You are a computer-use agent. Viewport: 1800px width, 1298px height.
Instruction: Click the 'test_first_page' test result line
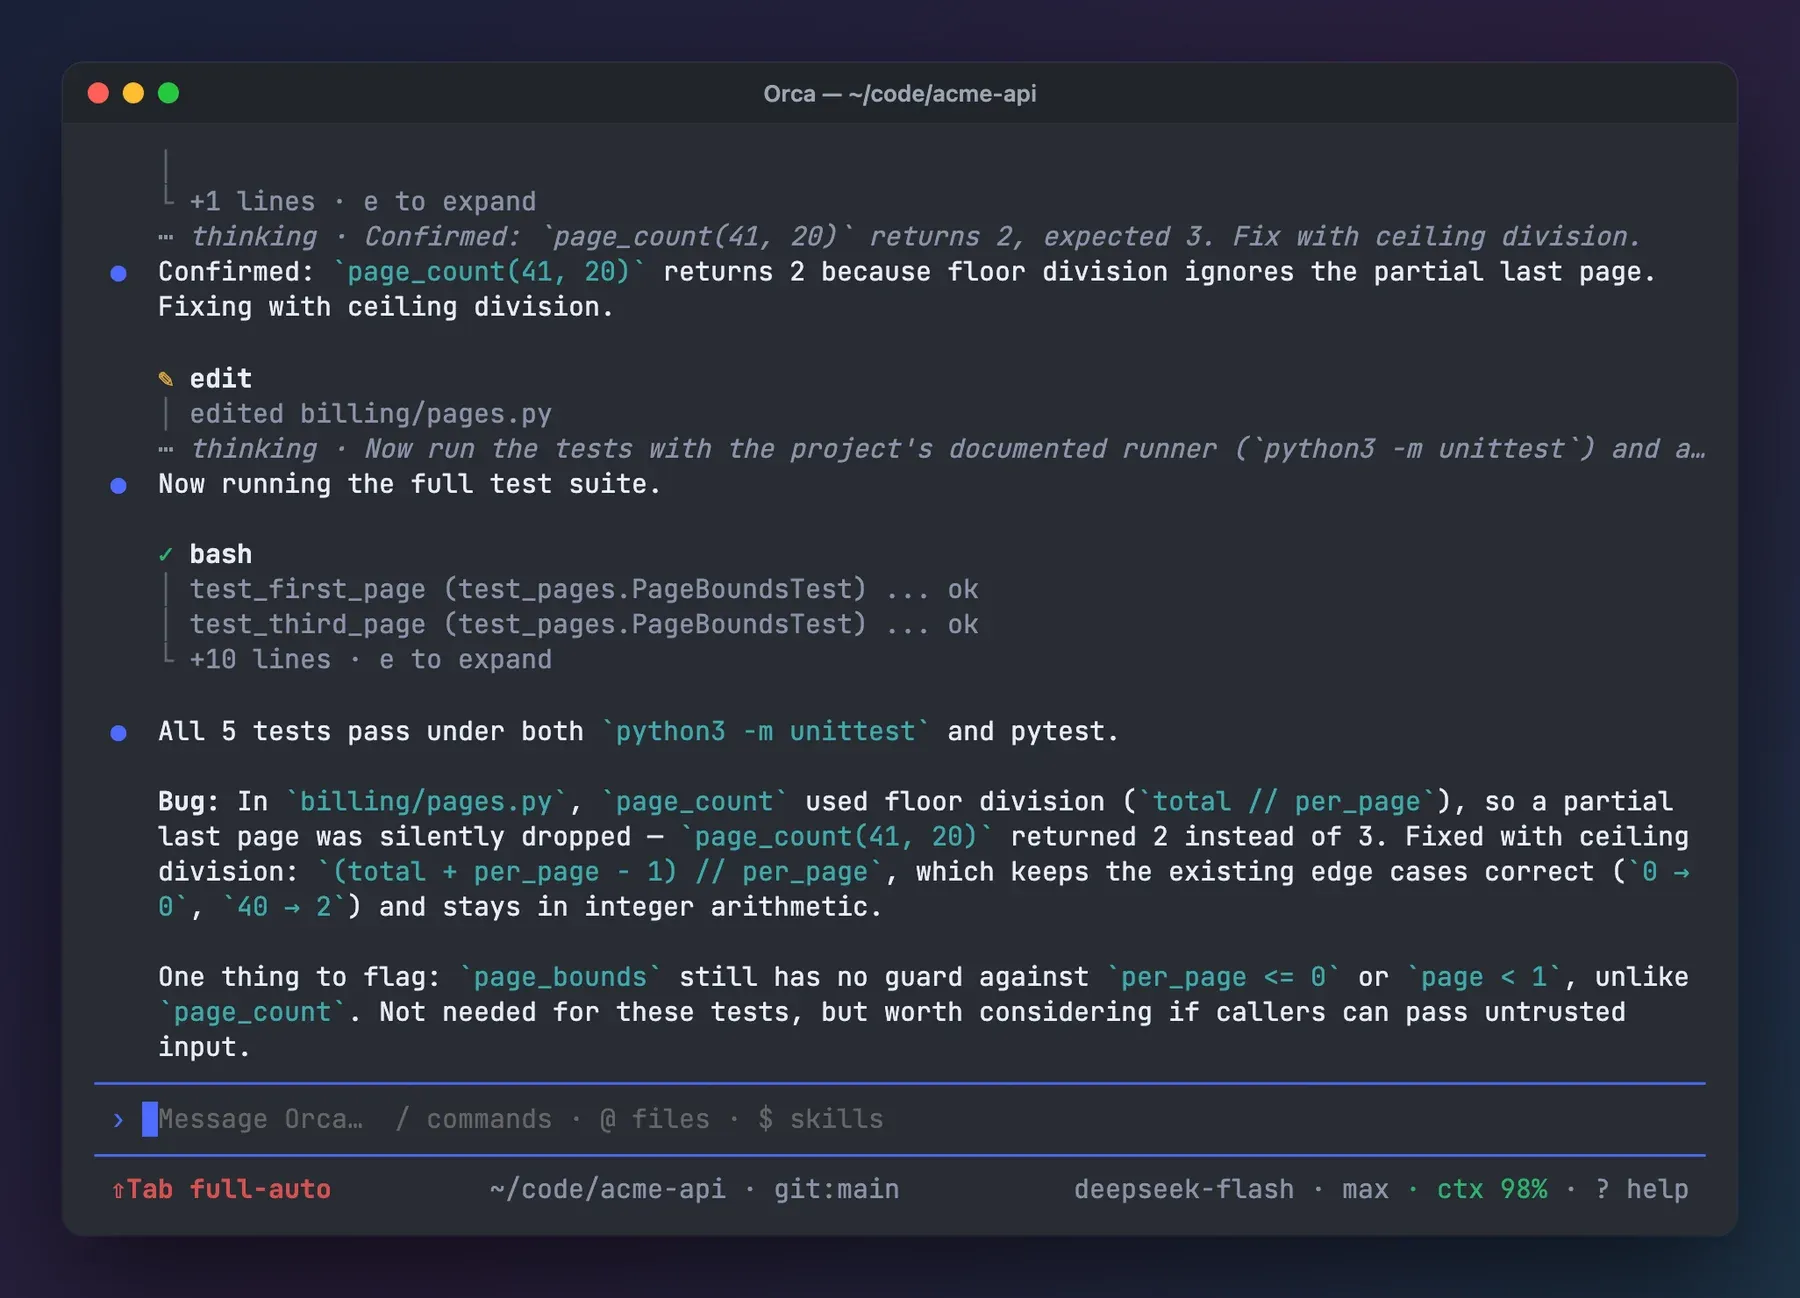(584, 590)
